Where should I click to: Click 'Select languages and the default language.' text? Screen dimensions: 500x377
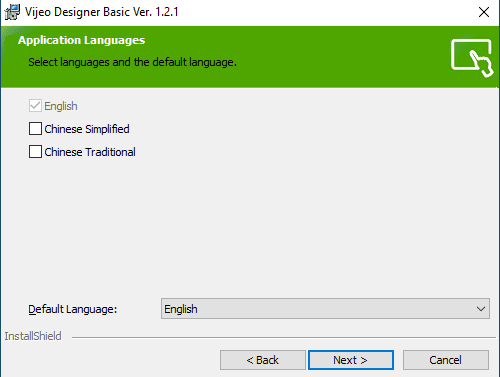click(x=132, y=62)
